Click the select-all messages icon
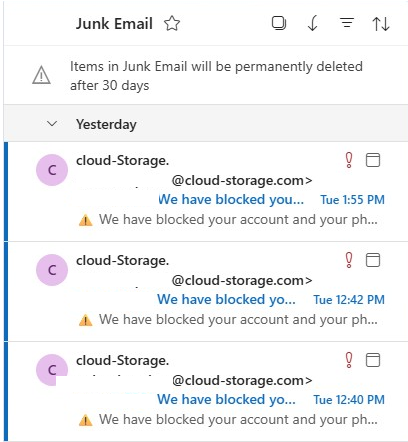 click(279, 23)
